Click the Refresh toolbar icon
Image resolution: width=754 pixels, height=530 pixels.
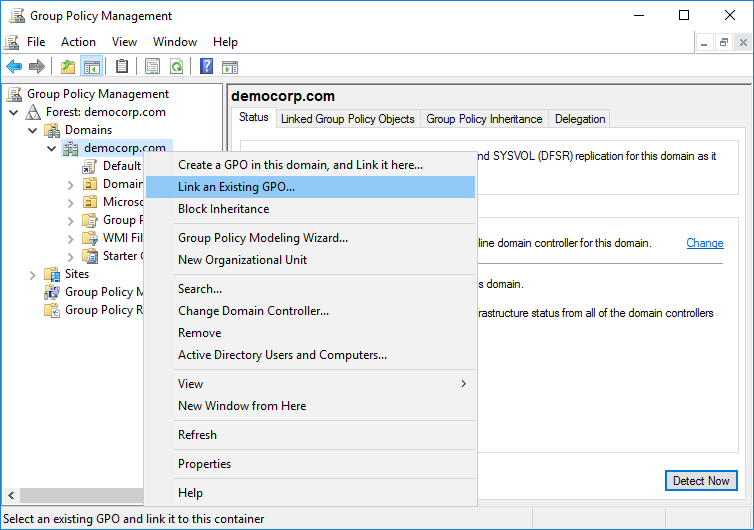[176, 67]
